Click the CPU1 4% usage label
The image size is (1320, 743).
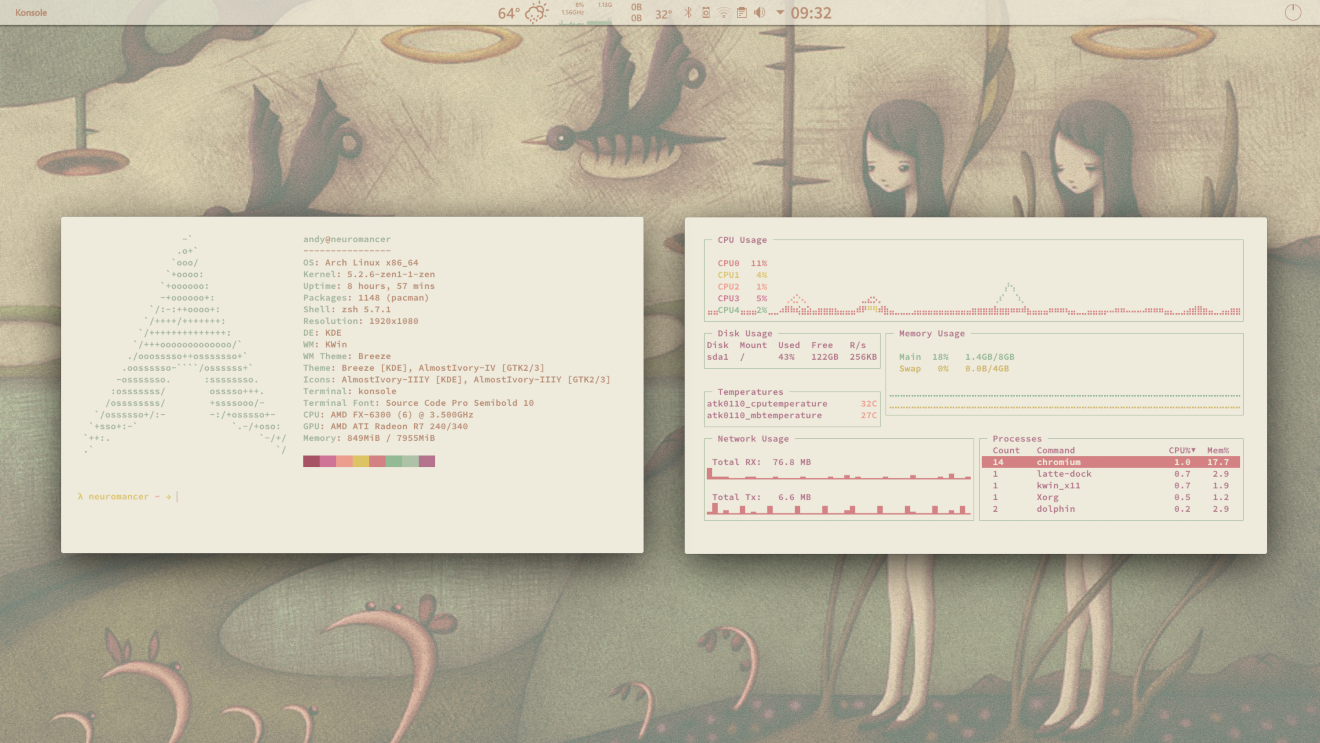(x=742, y=275)
